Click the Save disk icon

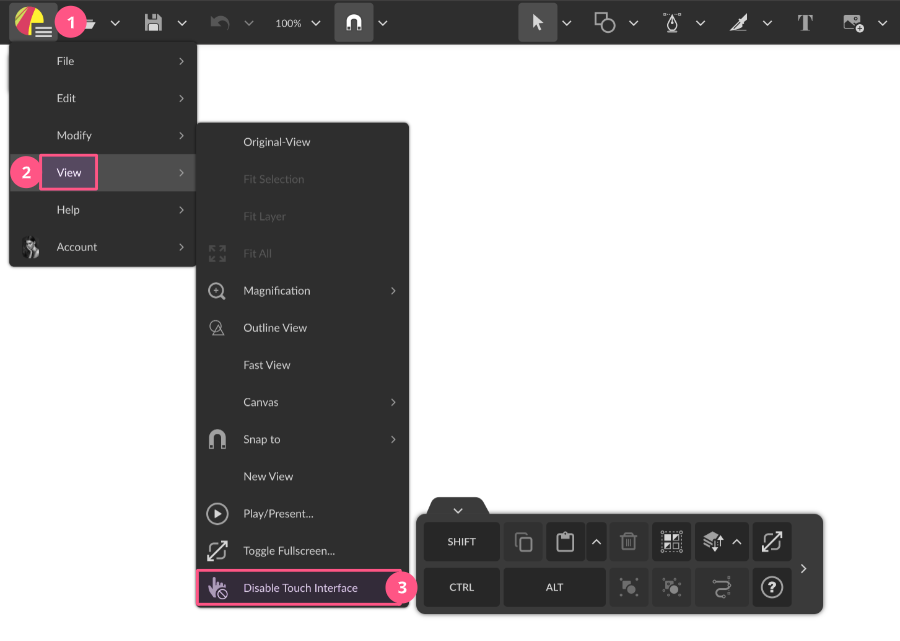[x=153, y=22]
